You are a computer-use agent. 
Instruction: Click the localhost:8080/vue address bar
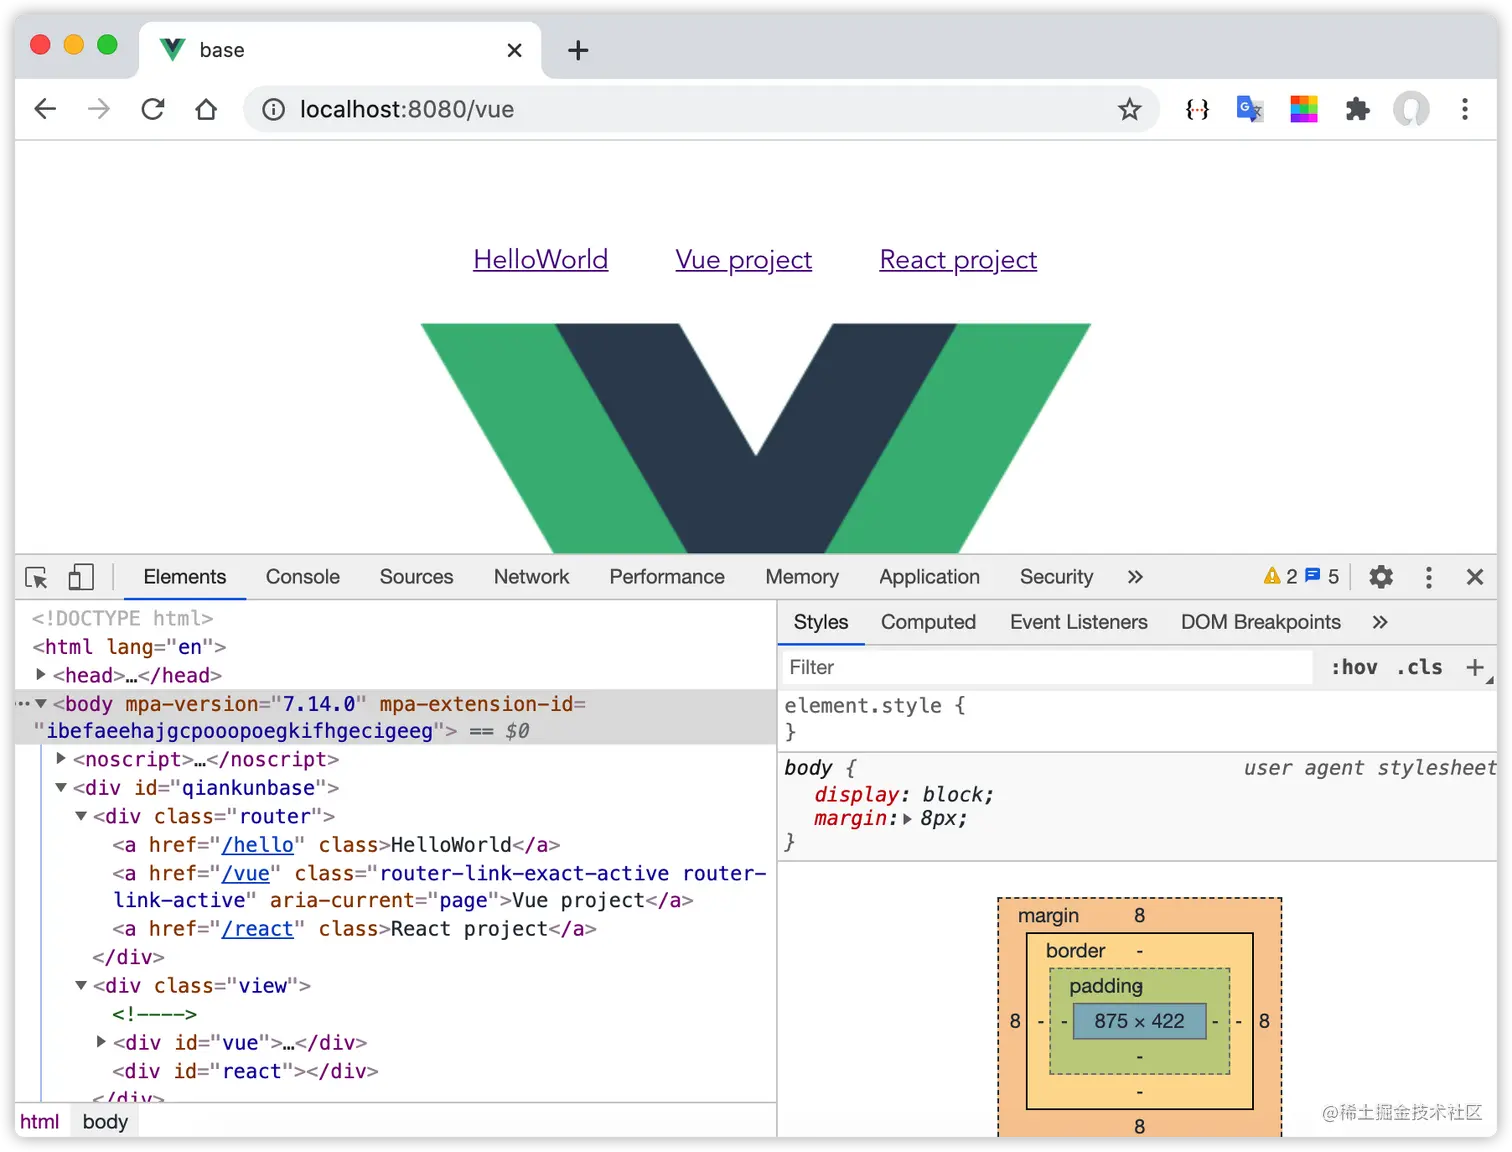pos(700,109)
